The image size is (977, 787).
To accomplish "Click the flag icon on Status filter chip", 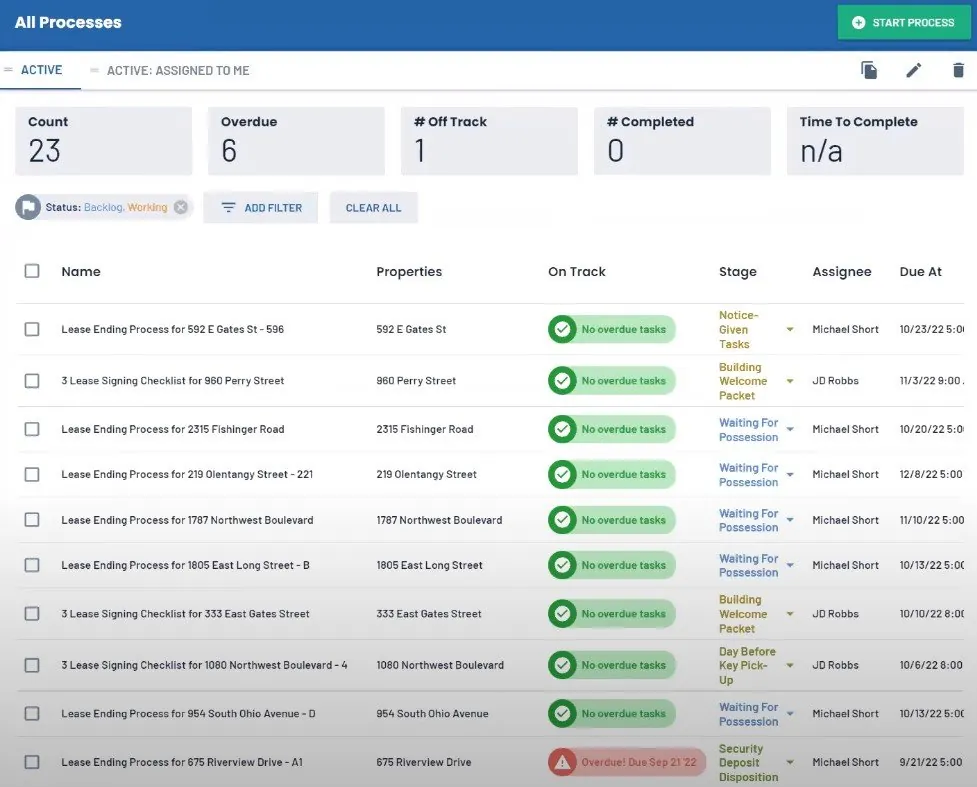I will (x=28, y=207).
